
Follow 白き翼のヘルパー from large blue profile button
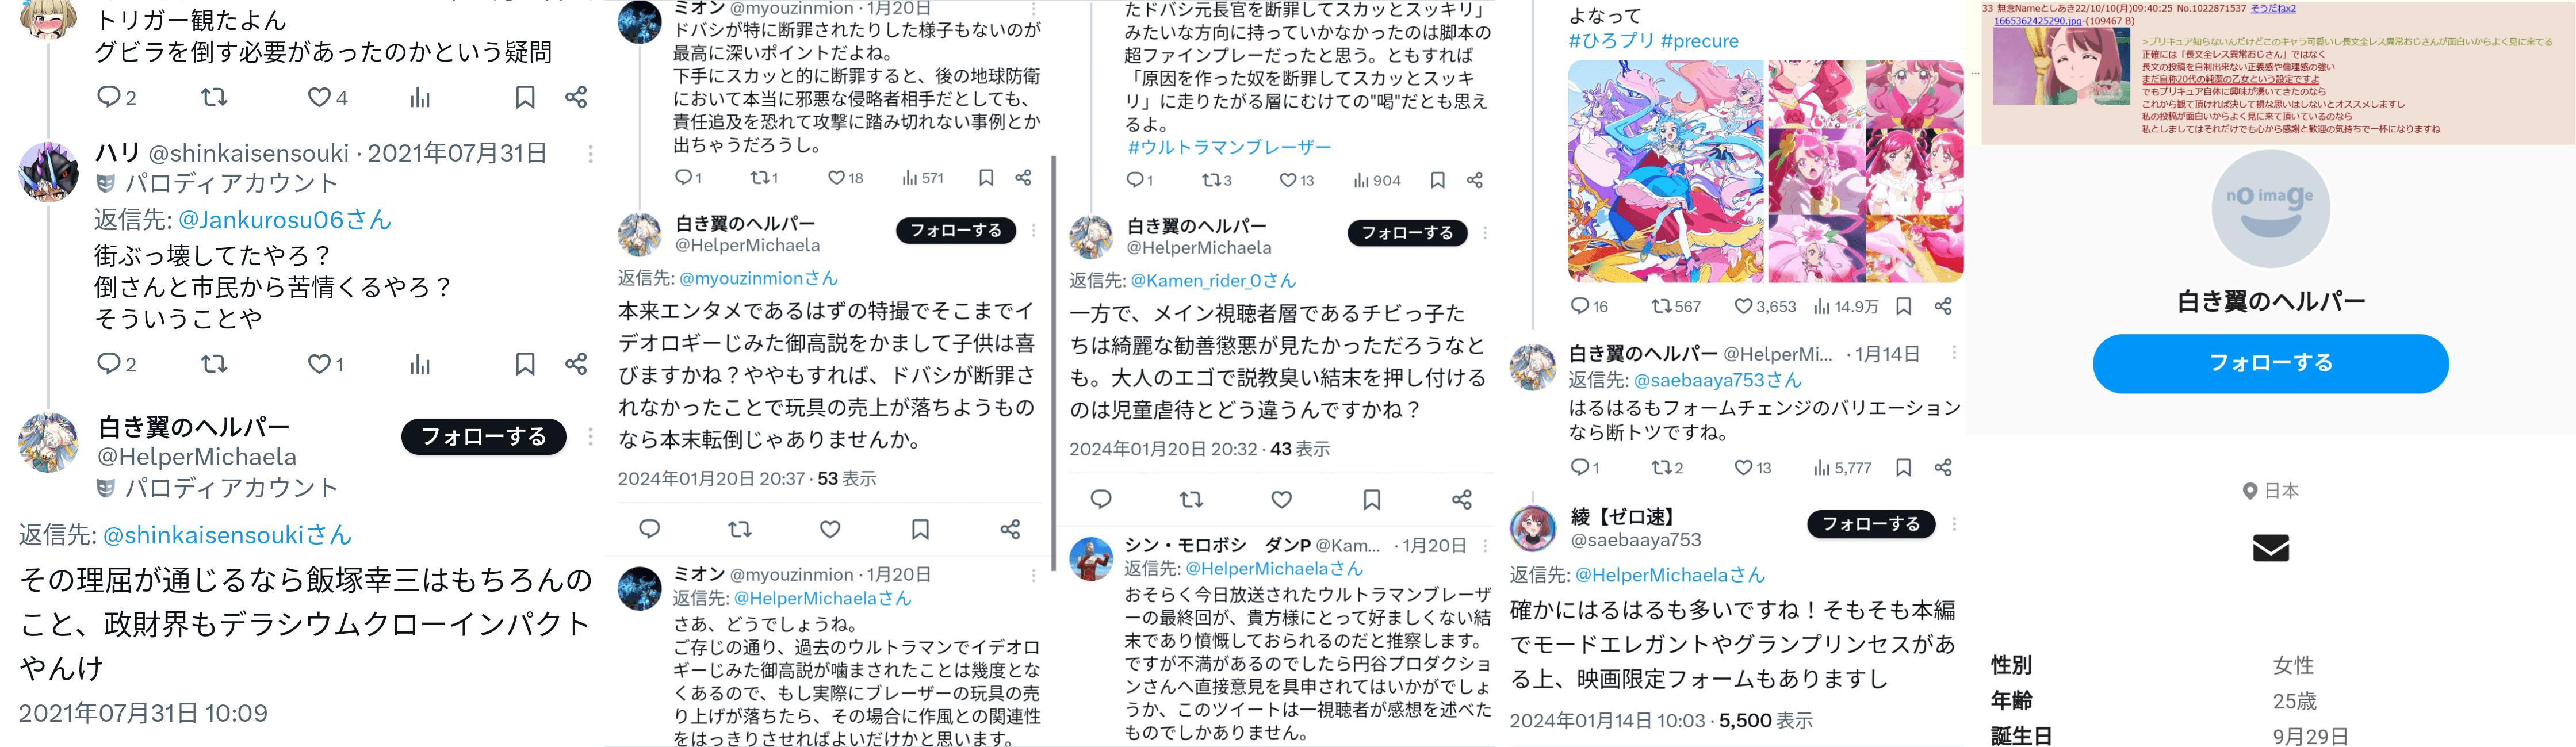[x=2270, y=363]
